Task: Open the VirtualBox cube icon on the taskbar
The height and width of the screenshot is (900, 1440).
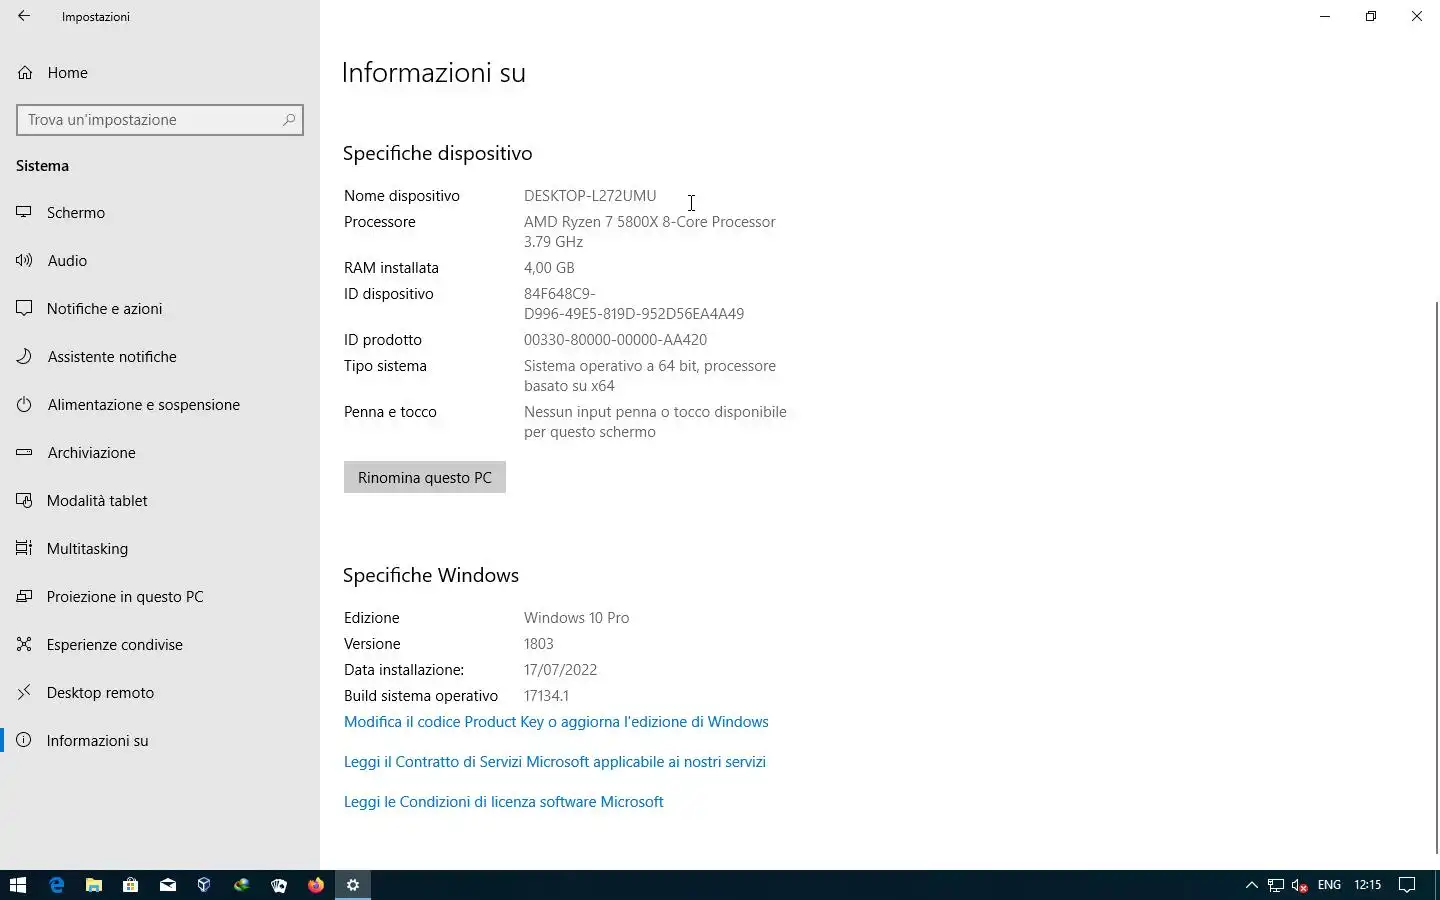Action: 204,885
